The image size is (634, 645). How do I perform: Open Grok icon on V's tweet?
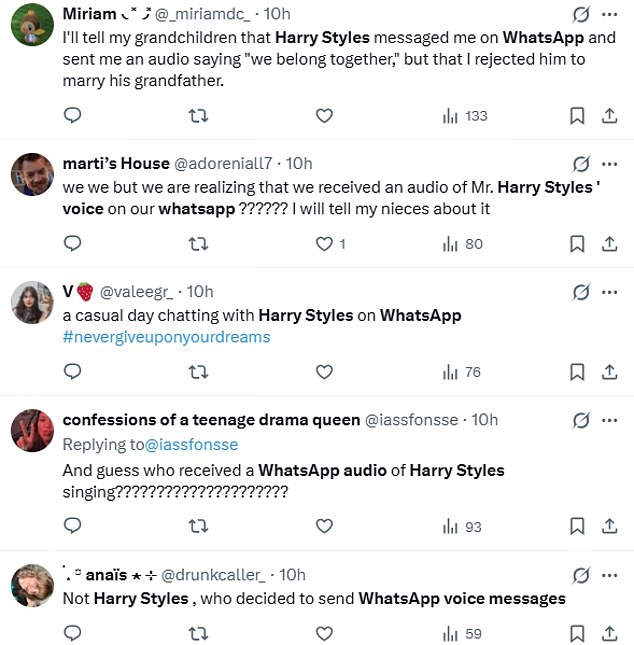click(579, 292)
